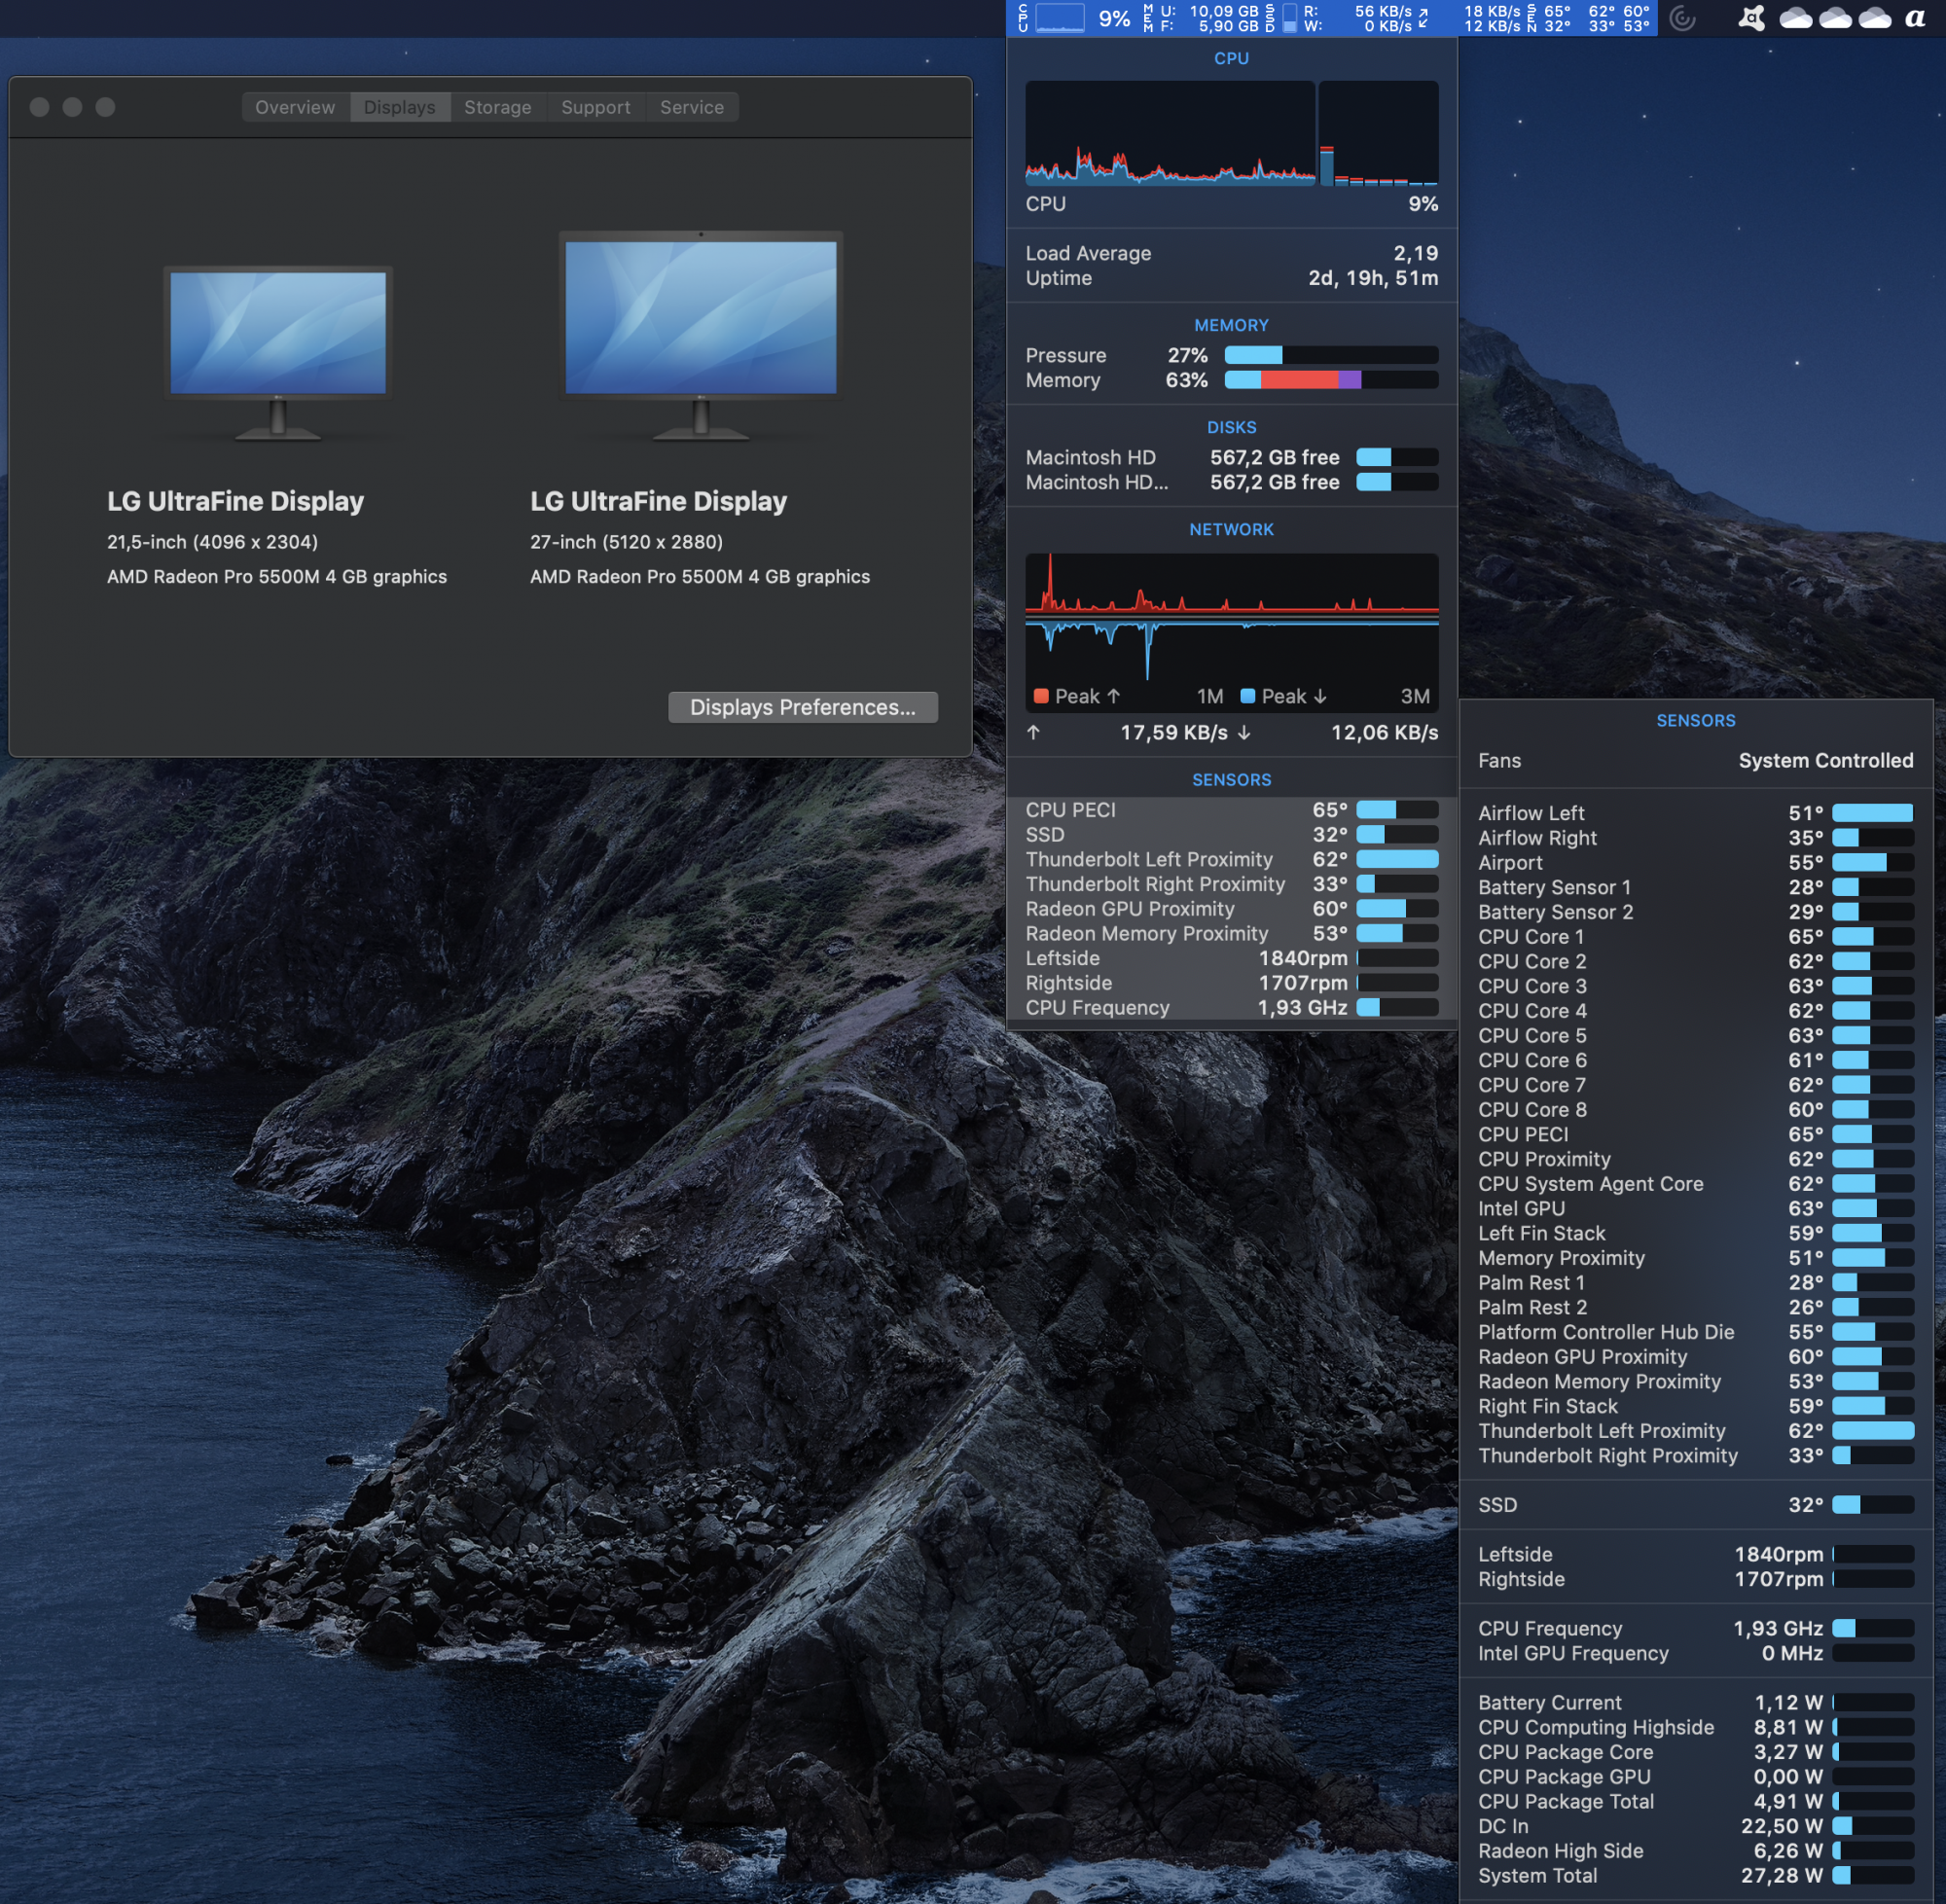The height and width of the screenshot is (1904, 1946).
Task: Click the italic 'a' menu bar icon
Action: 1914,18
